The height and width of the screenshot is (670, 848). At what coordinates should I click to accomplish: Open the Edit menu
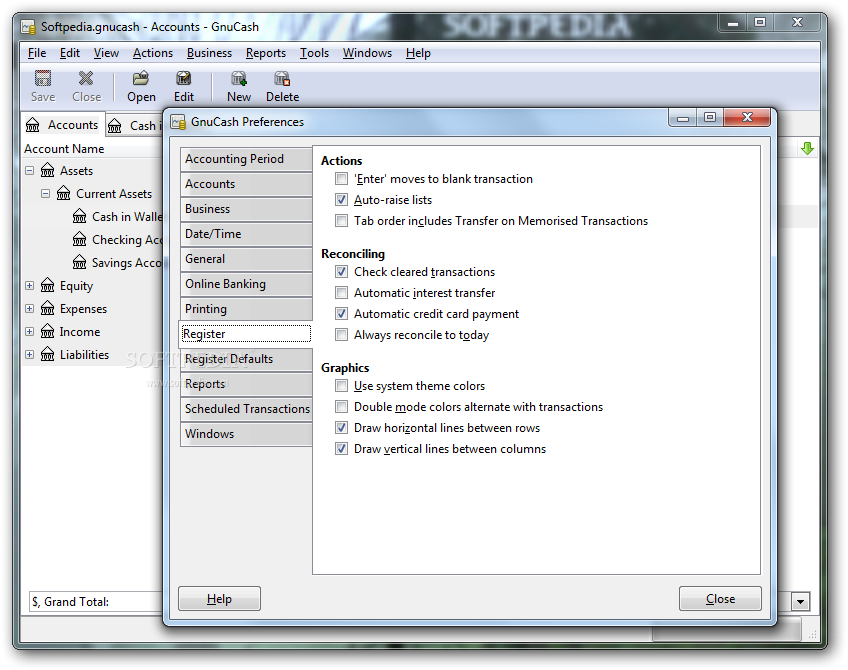(x=70, y=53)
